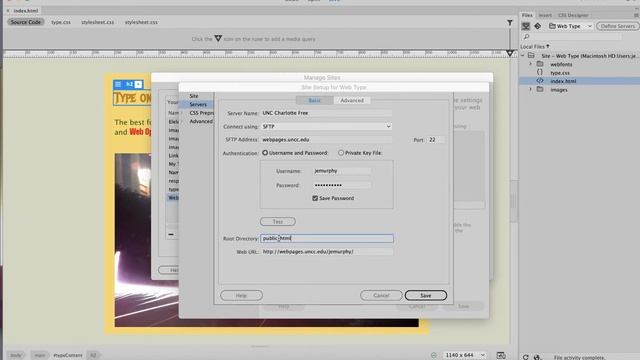Open the Insert panel tab
The width and height of the screenshot is (640, 360).
[x=545, y=15]
